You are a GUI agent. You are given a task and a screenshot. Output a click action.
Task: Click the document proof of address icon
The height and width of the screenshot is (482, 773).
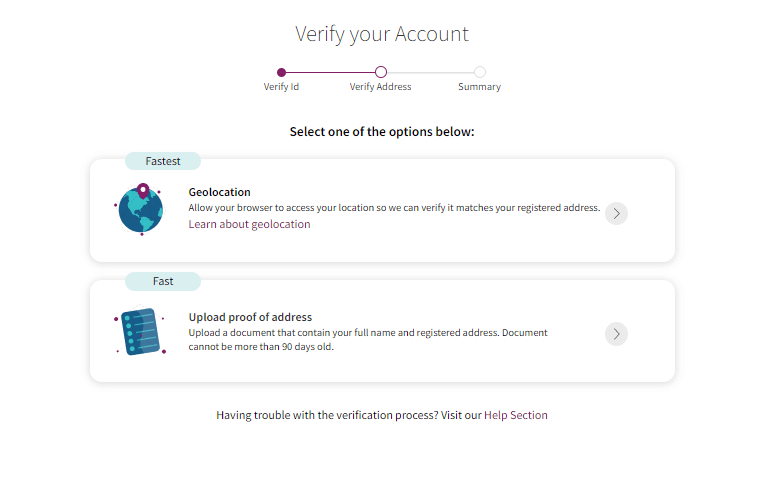(140, 331)
